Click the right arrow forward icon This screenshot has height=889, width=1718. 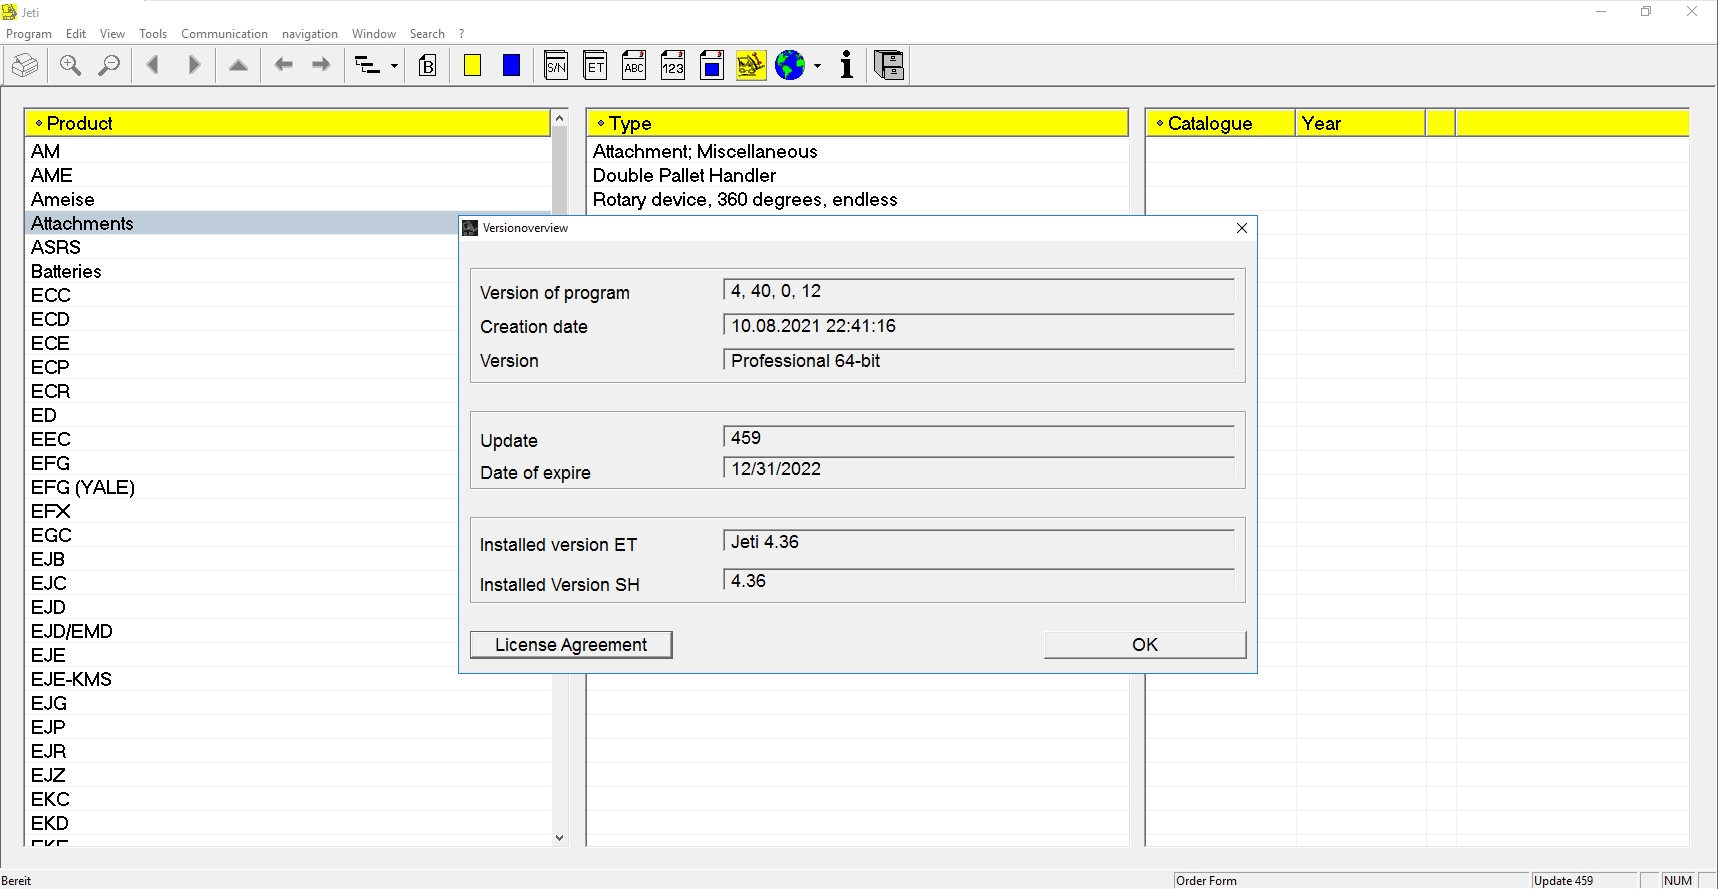(321, 66)
